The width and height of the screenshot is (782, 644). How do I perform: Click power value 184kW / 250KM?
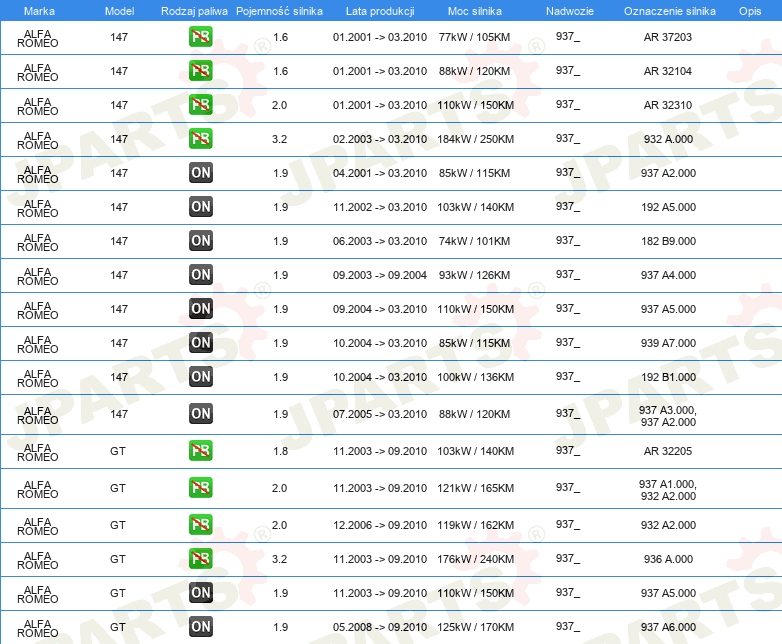coord(475,139)
